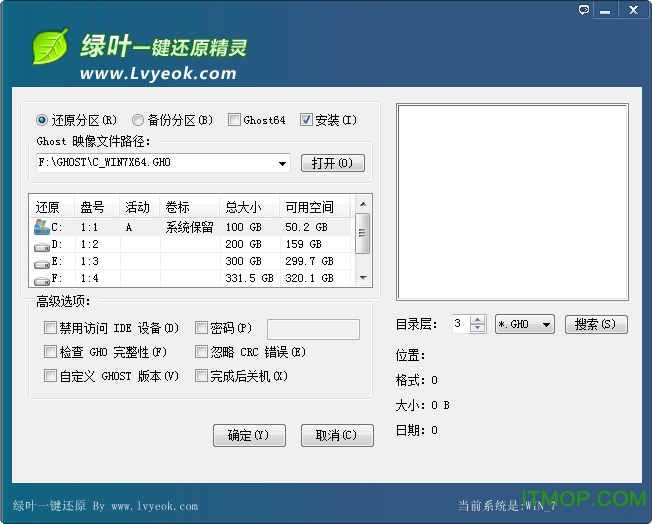The image size is (652, 524).
Task: Click the 确定(Y) button
Action: 249,435
